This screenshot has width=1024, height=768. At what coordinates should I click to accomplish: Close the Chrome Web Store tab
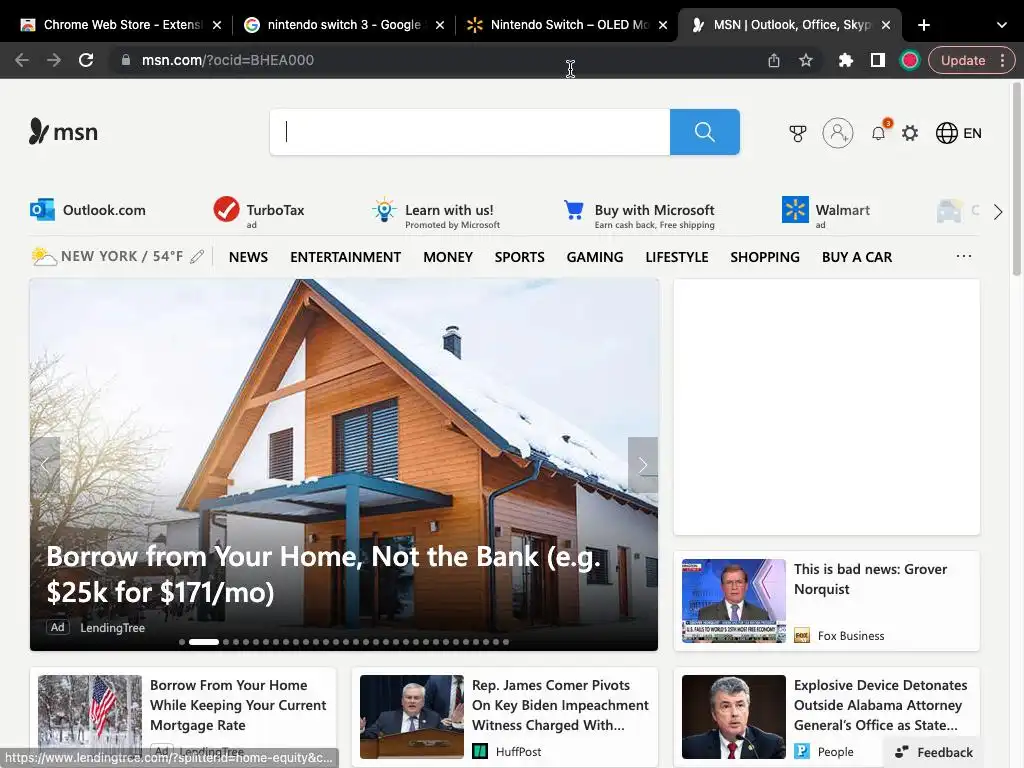(x=217, y=25)
